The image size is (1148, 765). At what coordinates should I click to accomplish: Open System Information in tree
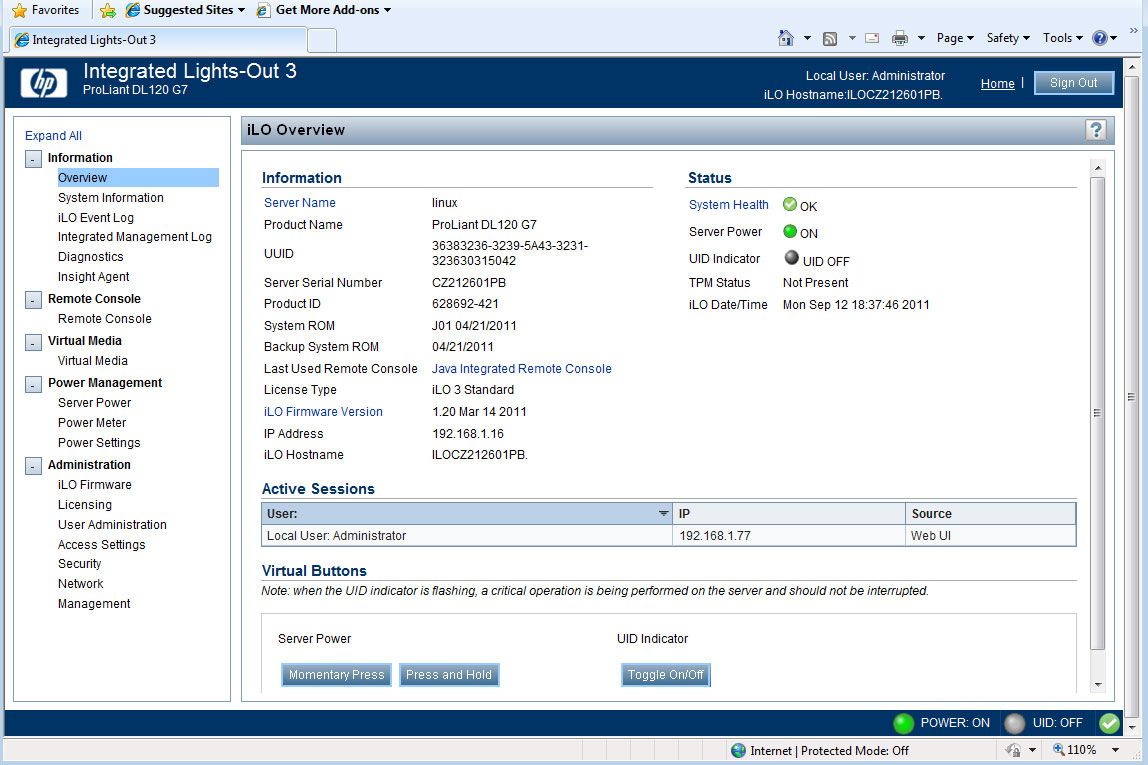click(x=111, y=198)
